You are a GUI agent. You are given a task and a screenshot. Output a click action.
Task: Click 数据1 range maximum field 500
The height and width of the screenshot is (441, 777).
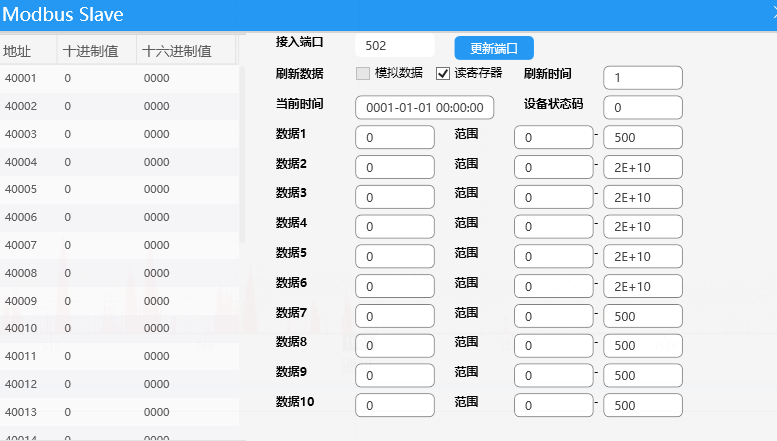point(643,137)
